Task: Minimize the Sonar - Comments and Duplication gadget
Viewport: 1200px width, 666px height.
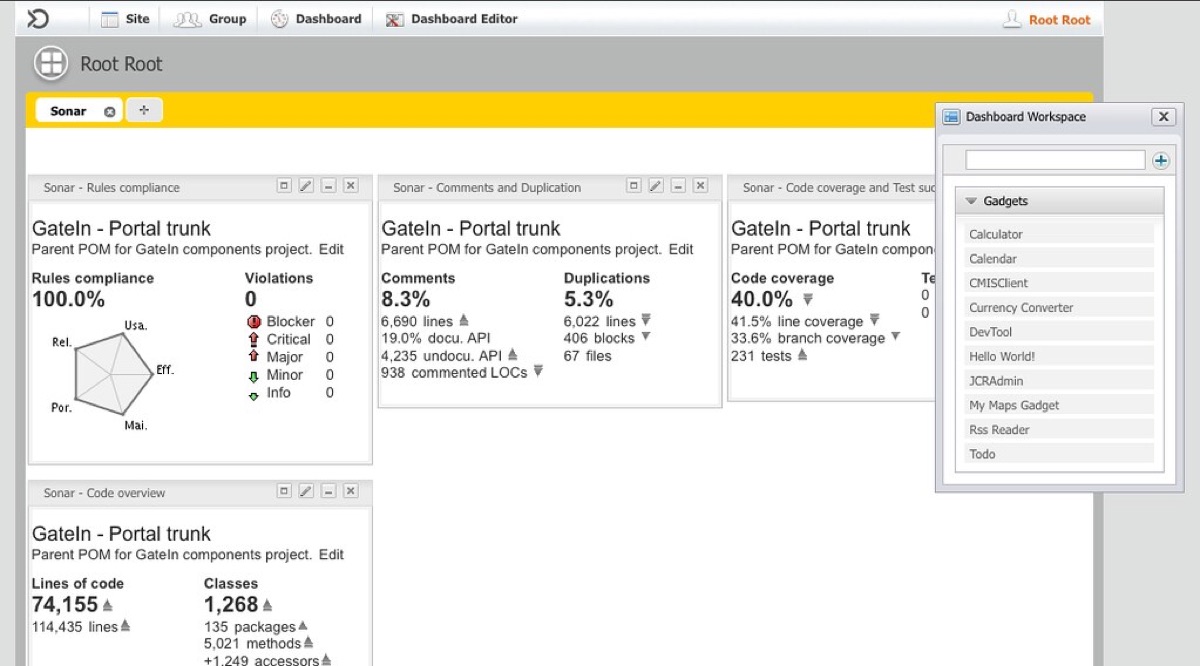Action: 678,186
